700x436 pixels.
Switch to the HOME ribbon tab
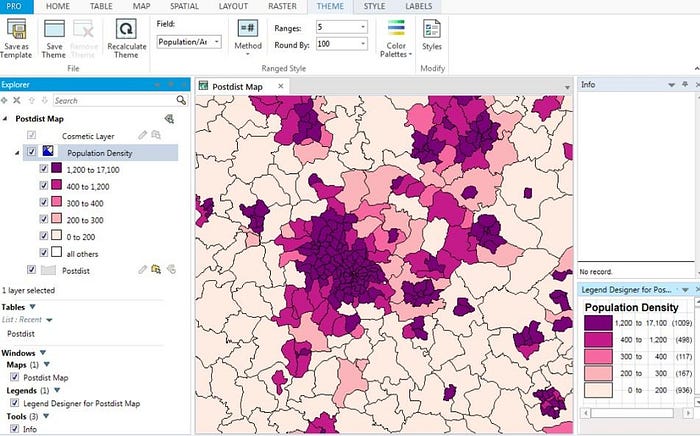click(58, 6)
